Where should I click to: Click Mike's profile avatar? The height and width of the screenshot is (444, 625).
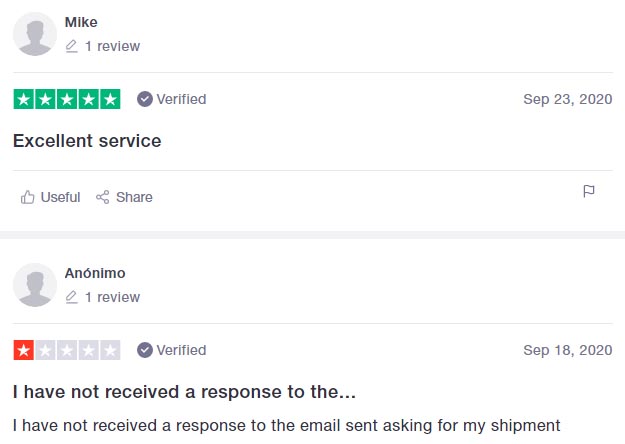coord(35,34)
